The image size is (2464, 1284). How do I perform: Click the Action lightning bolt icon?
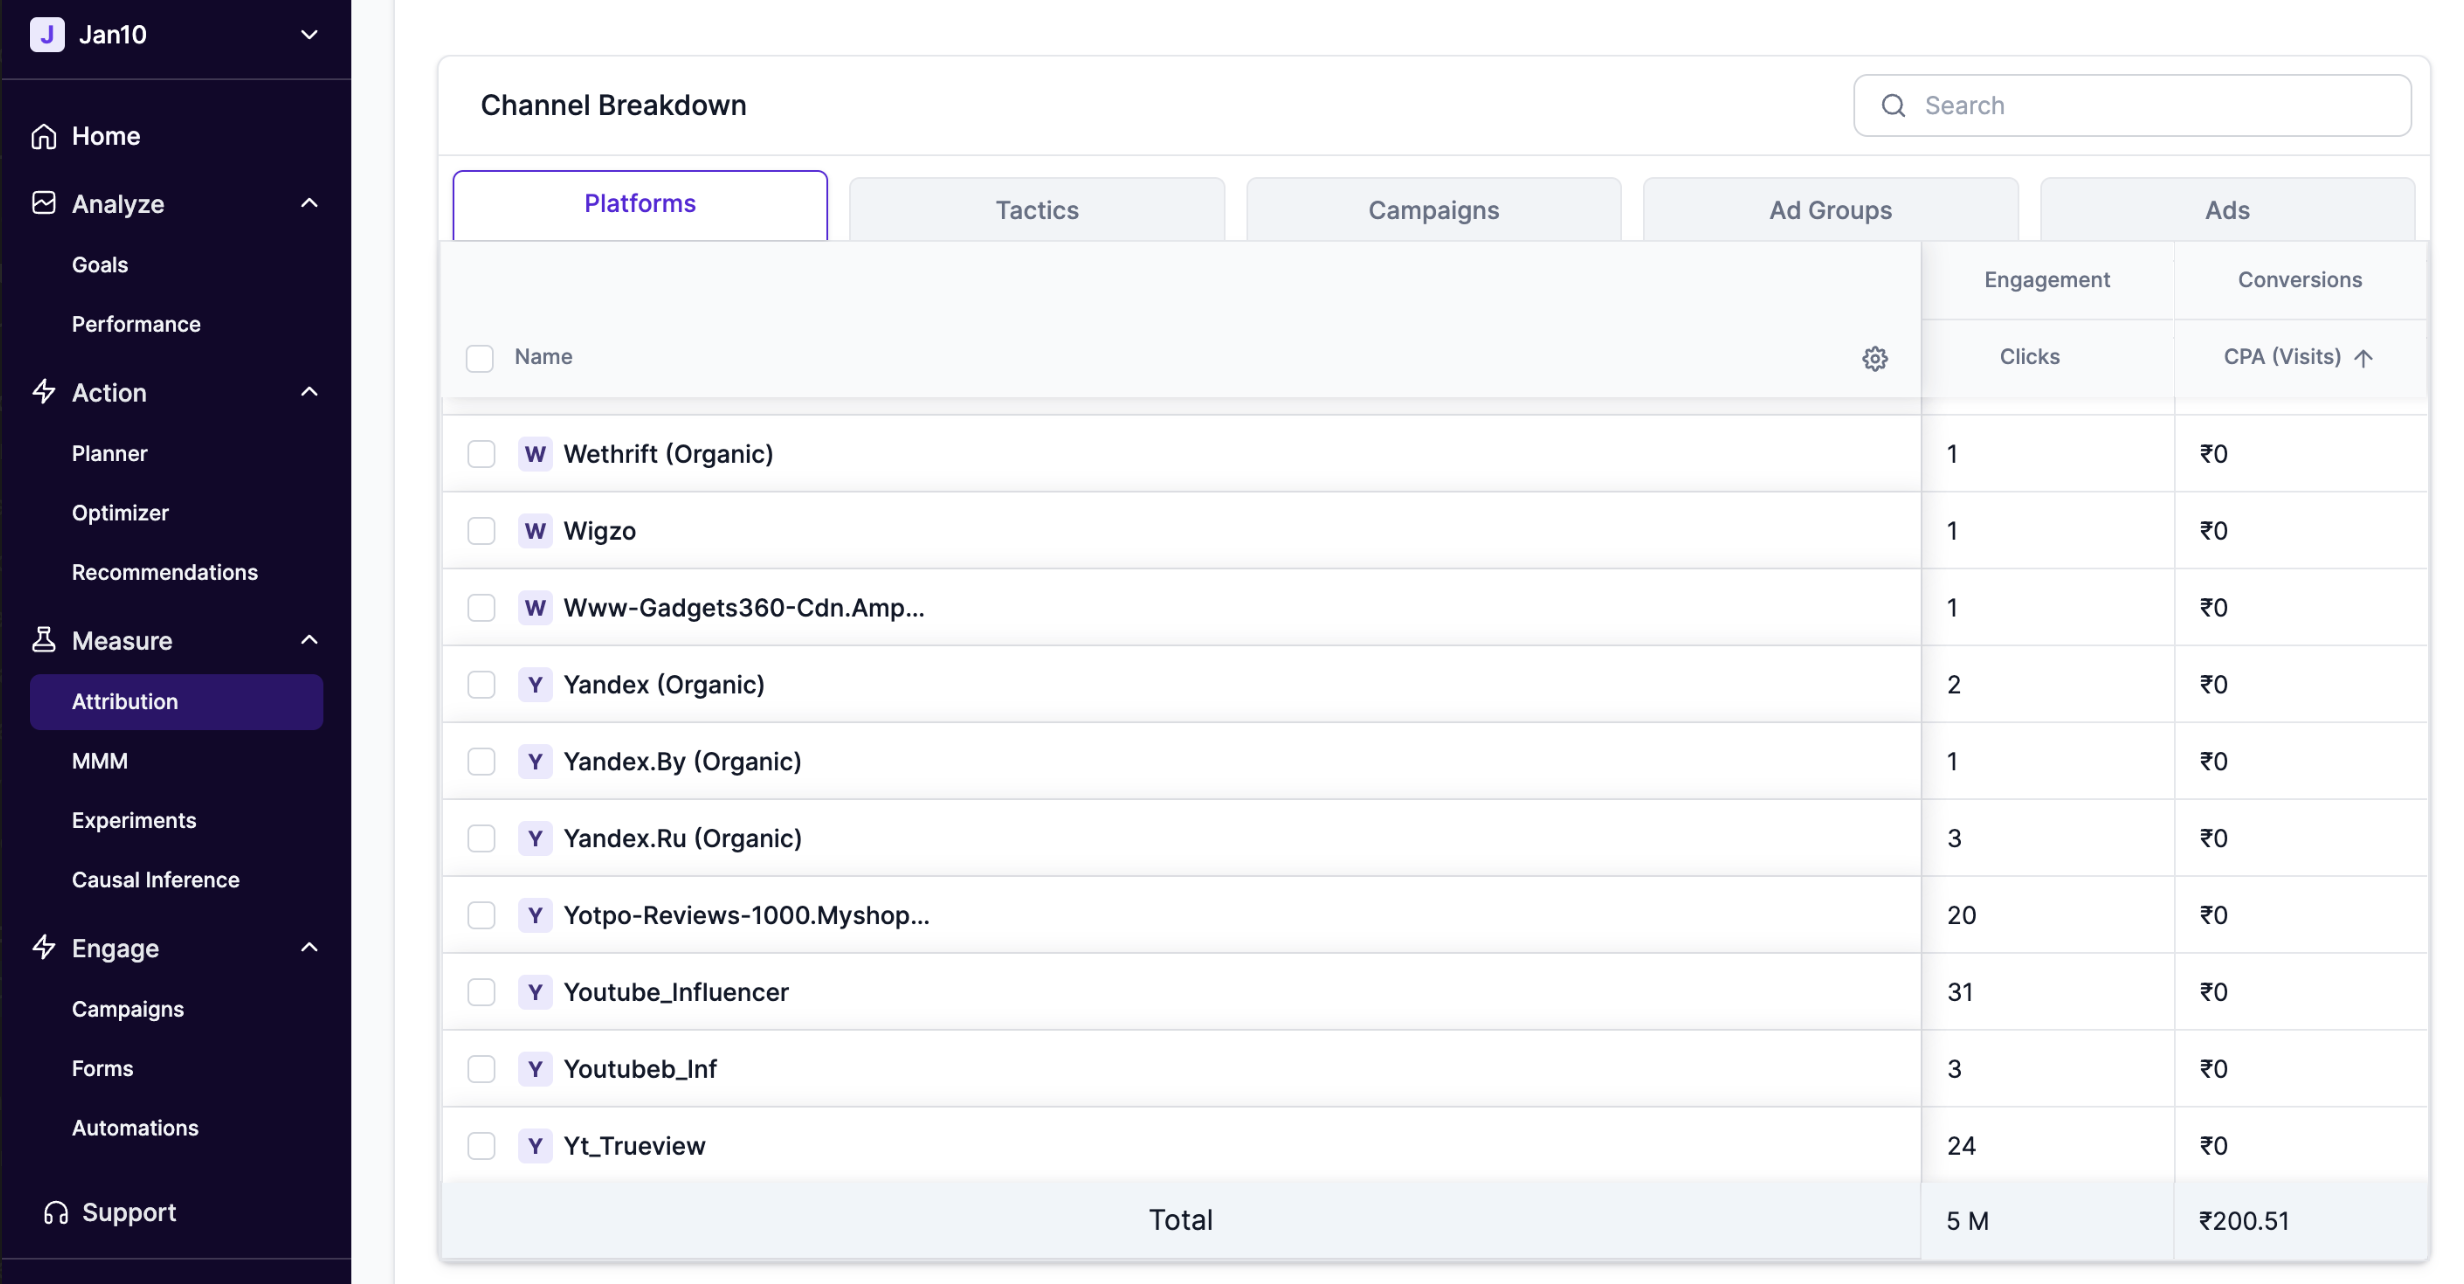pos(43,392)
